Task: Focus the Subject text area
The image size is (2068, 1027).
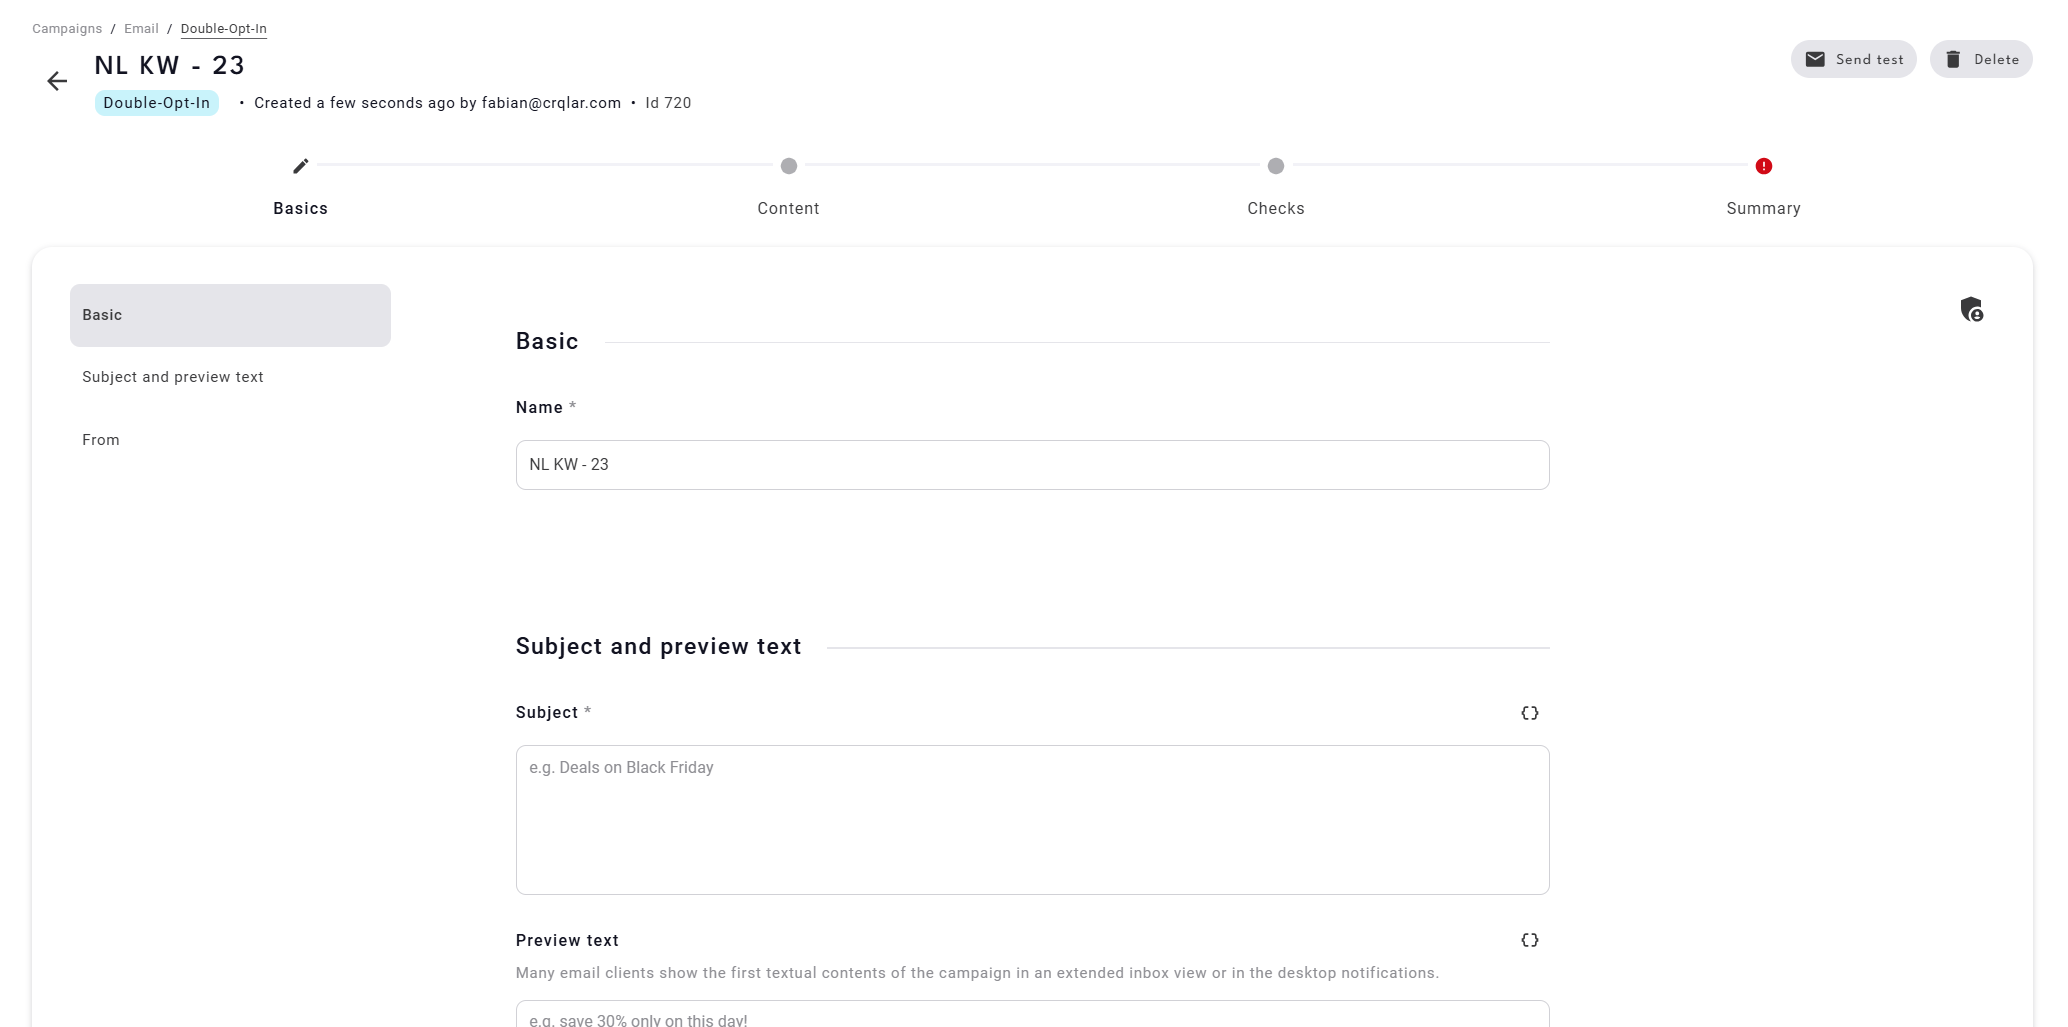Action: pos(1032,820)
